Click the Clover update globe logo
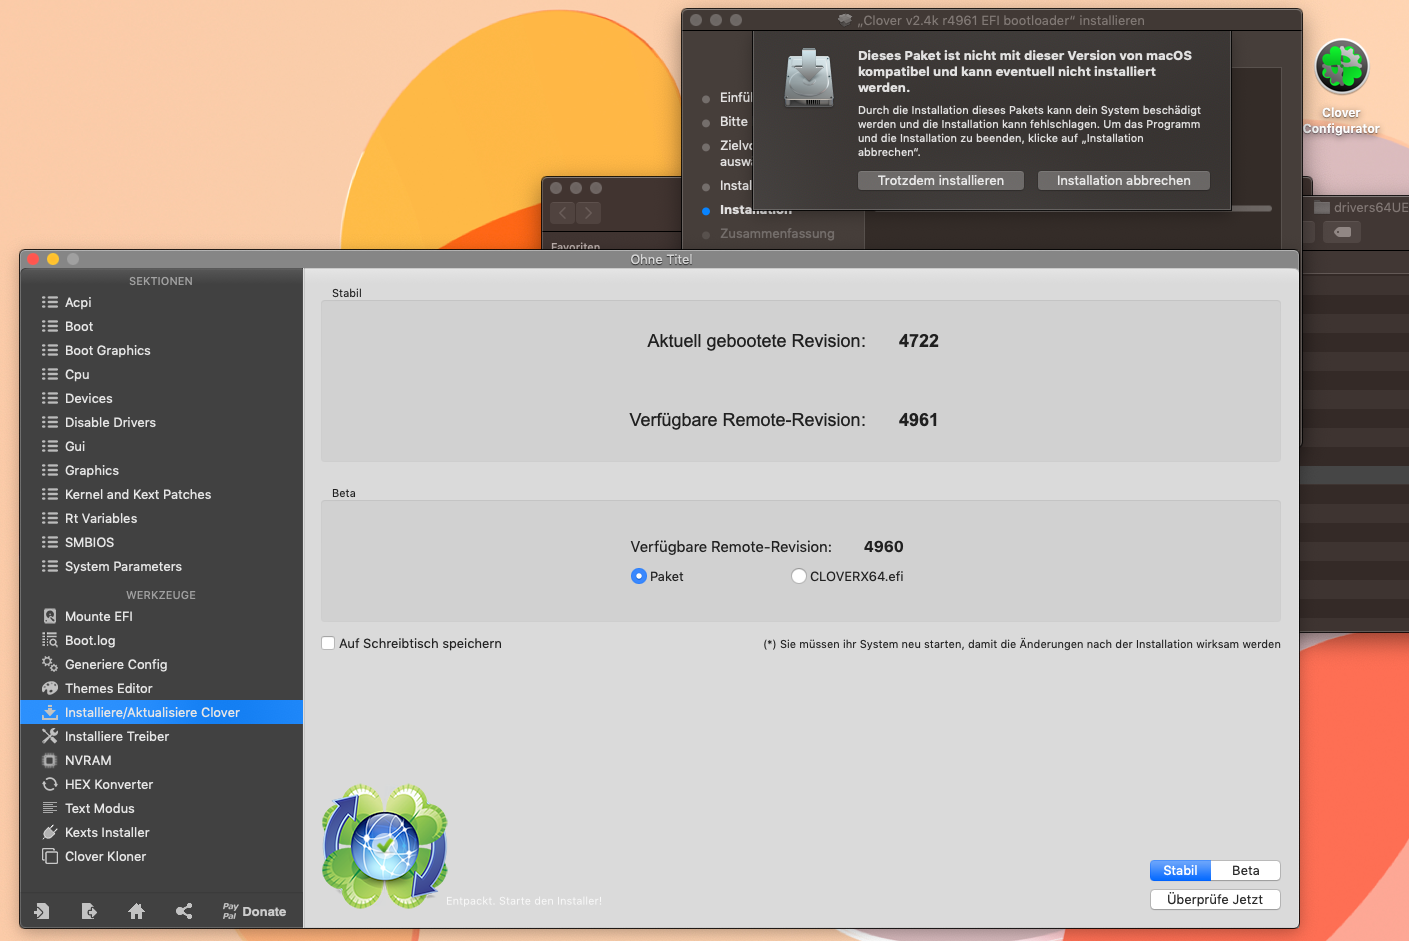Image resolution: width=1409 pixels, height=941 pixels. point(385,846)
